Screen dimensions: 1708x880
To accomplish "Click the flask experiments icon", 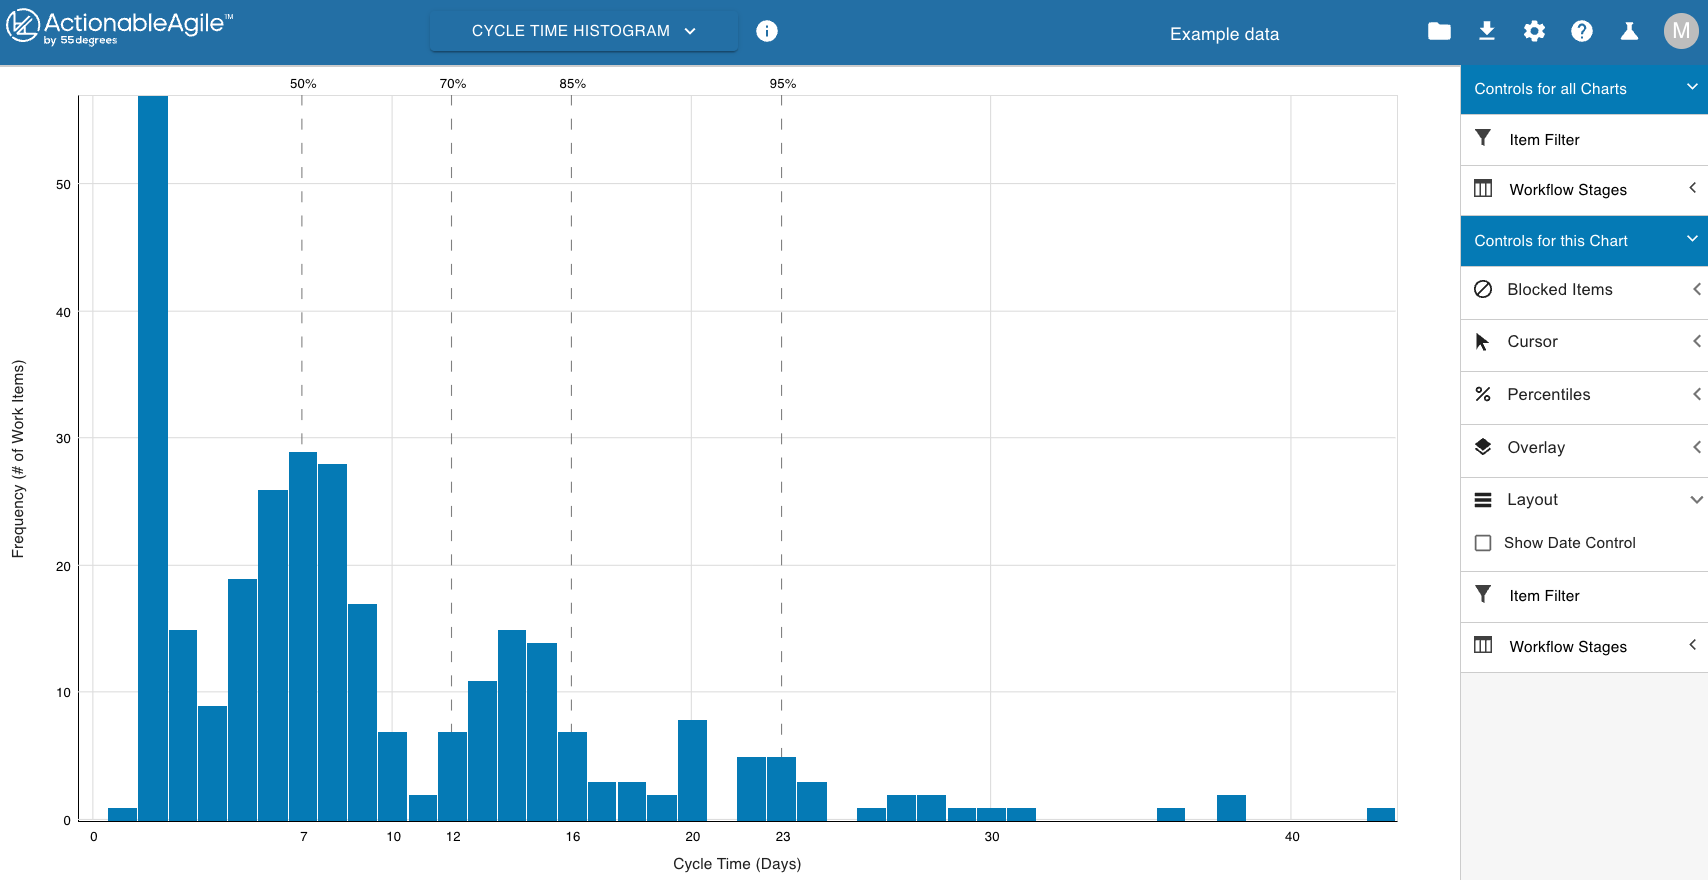I will click(1629, 32).
